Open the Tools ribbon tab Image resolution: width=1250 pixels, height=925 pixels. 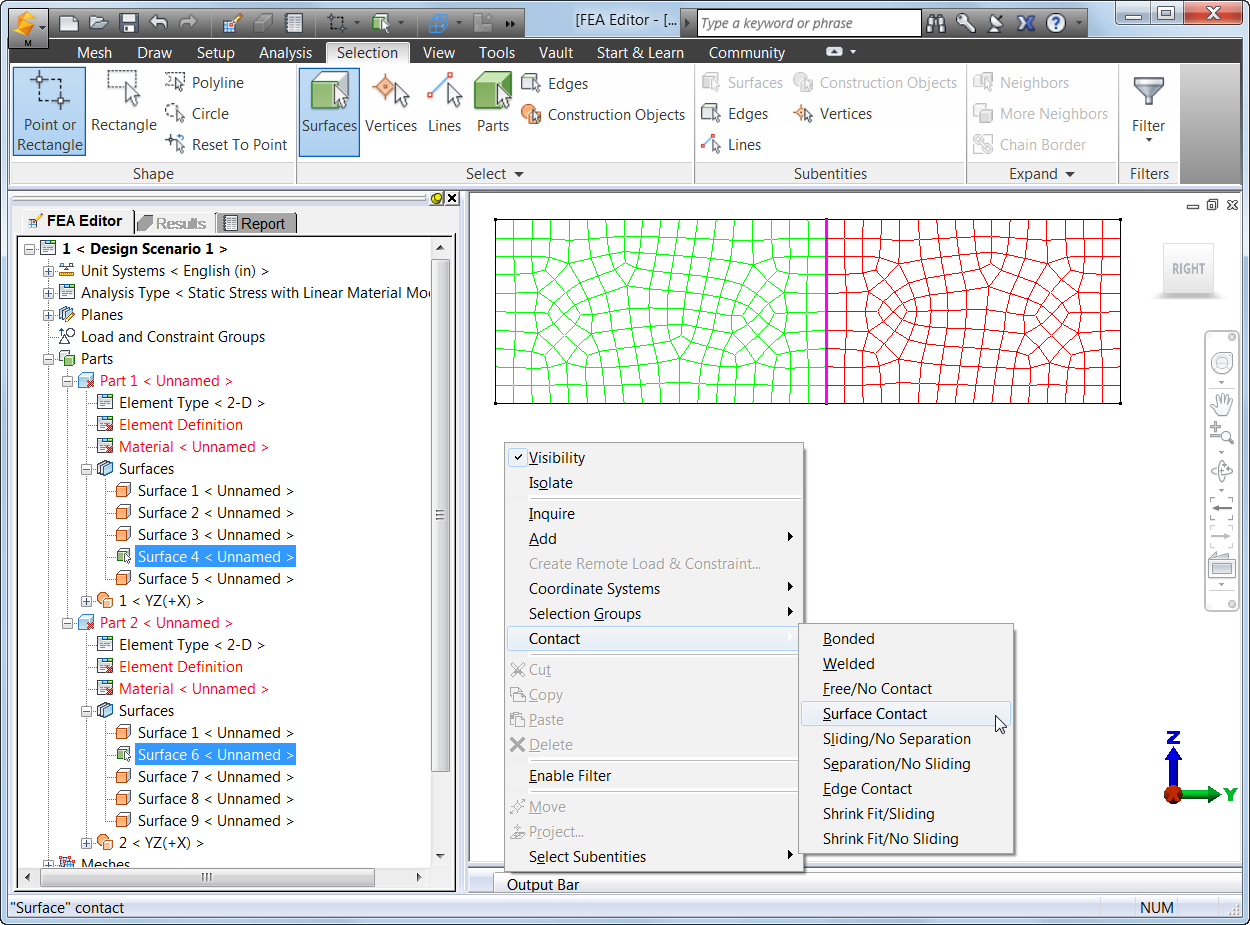tap(497, 53)
